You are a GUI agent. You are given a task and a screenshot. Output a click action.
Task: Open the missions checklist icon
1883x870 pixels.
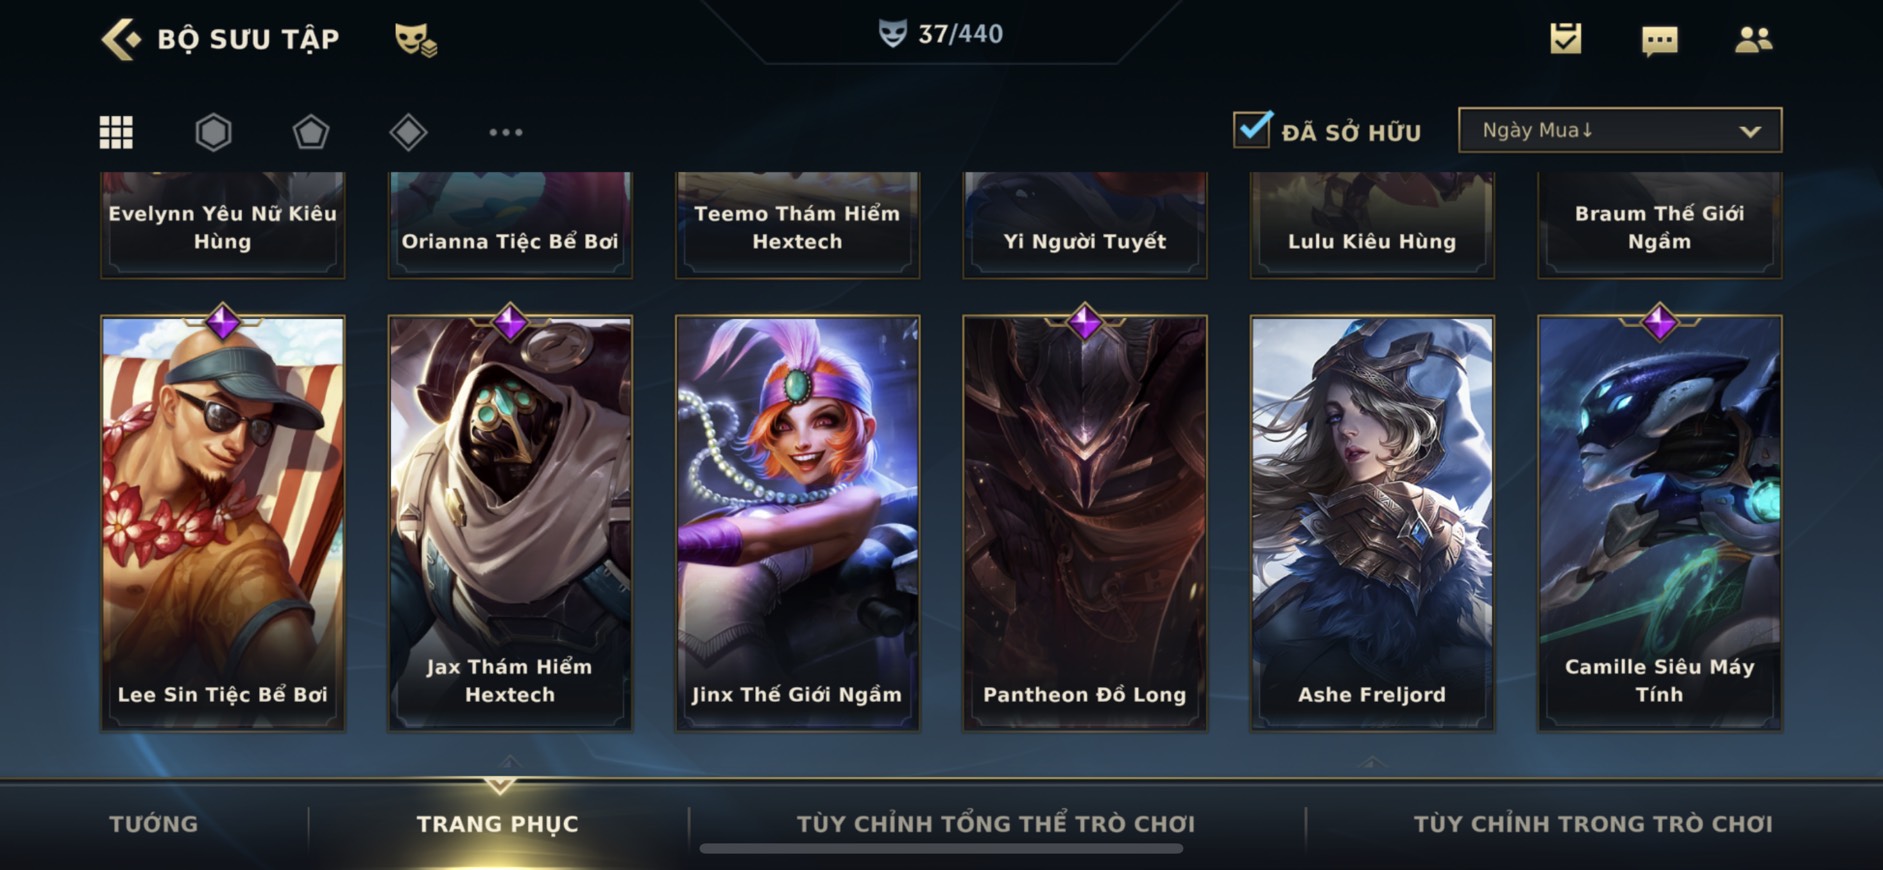point(1566,39)
